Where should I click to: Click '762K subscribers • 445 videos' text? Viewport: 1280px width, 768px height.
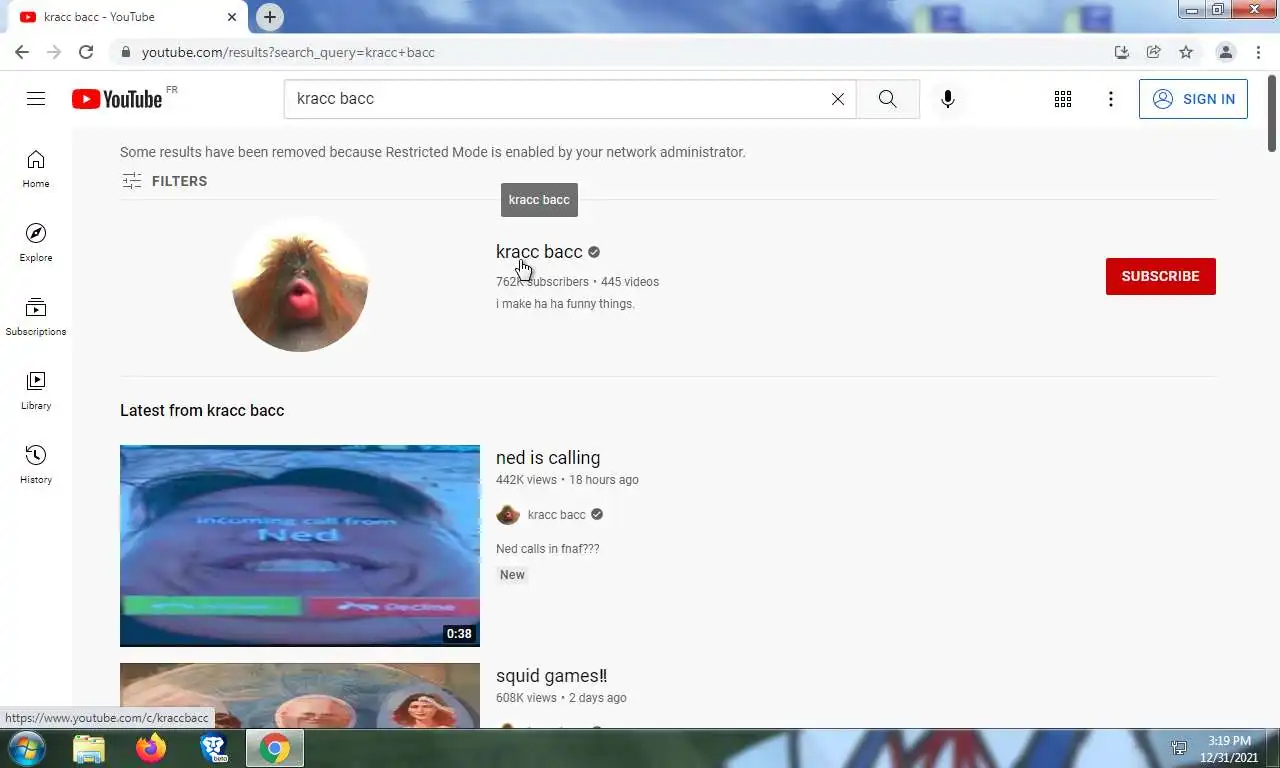coord(577,282)
